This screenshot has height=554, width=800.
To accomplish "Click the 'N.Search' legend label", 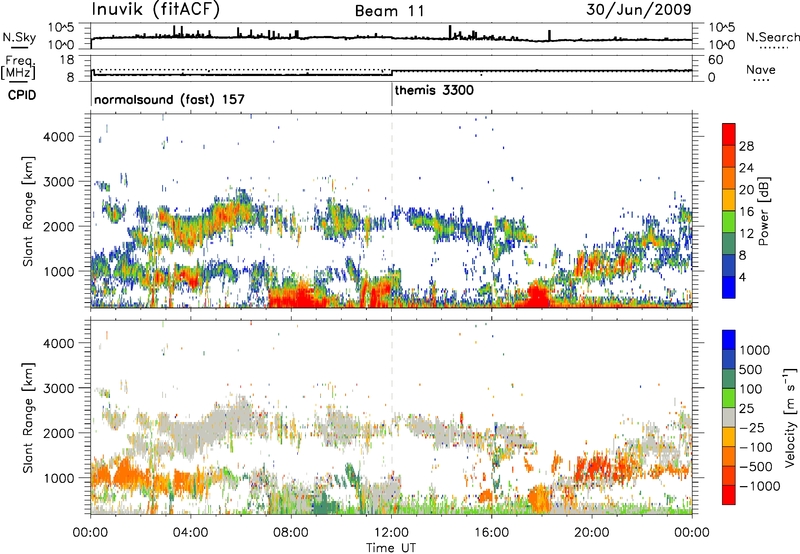I will tap(772, 37).
